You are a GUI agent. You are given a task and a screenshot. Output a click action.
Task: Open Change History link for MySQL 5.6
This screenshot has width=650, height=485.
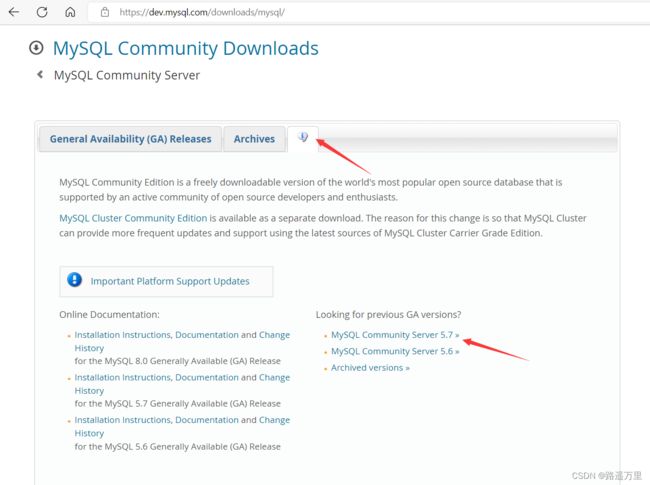[274, 420]
